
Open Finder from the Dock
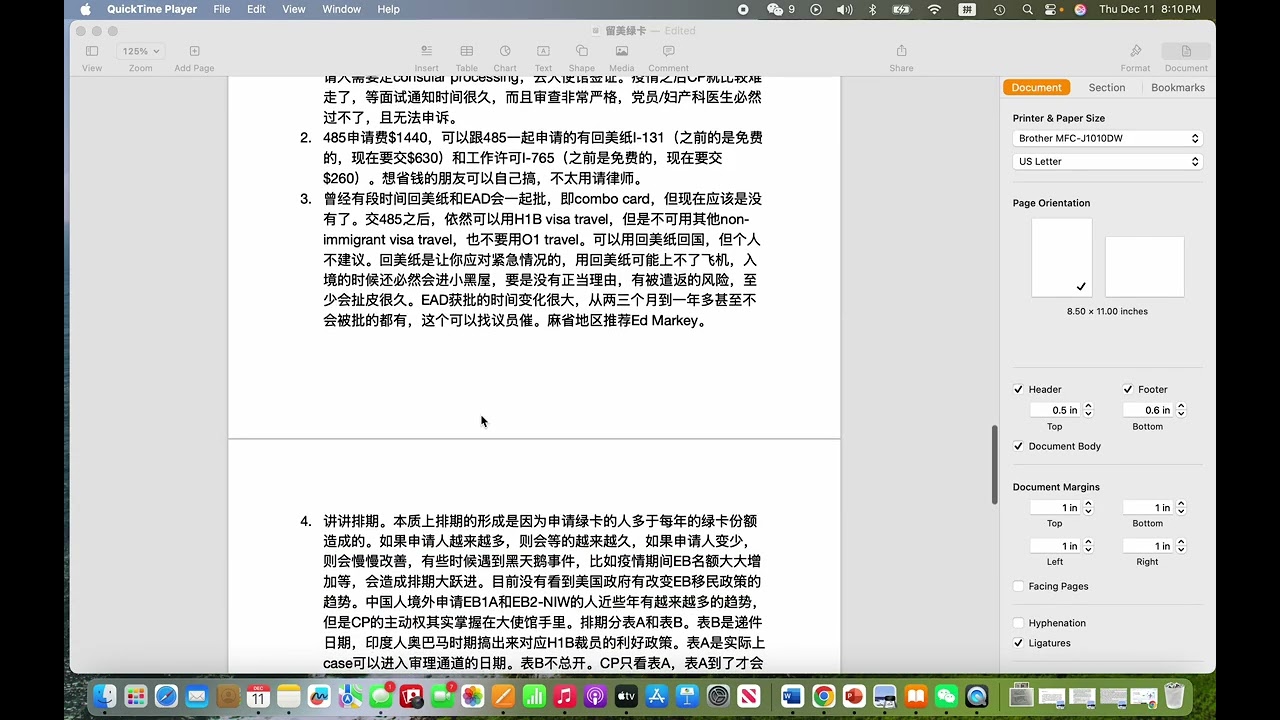(x=105, y=696)
